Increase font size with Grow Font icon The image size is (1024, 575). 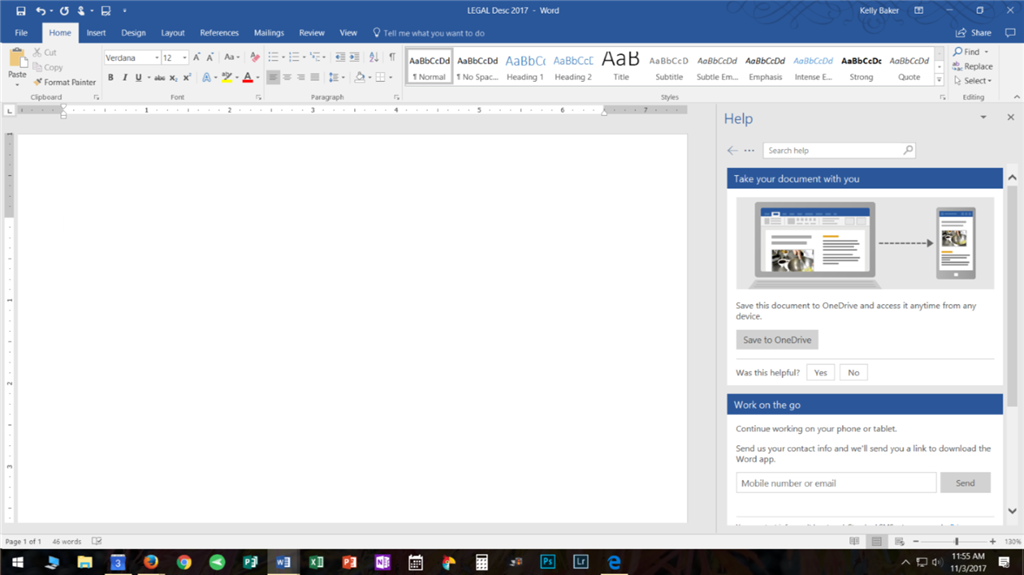(x=196, y=58)
